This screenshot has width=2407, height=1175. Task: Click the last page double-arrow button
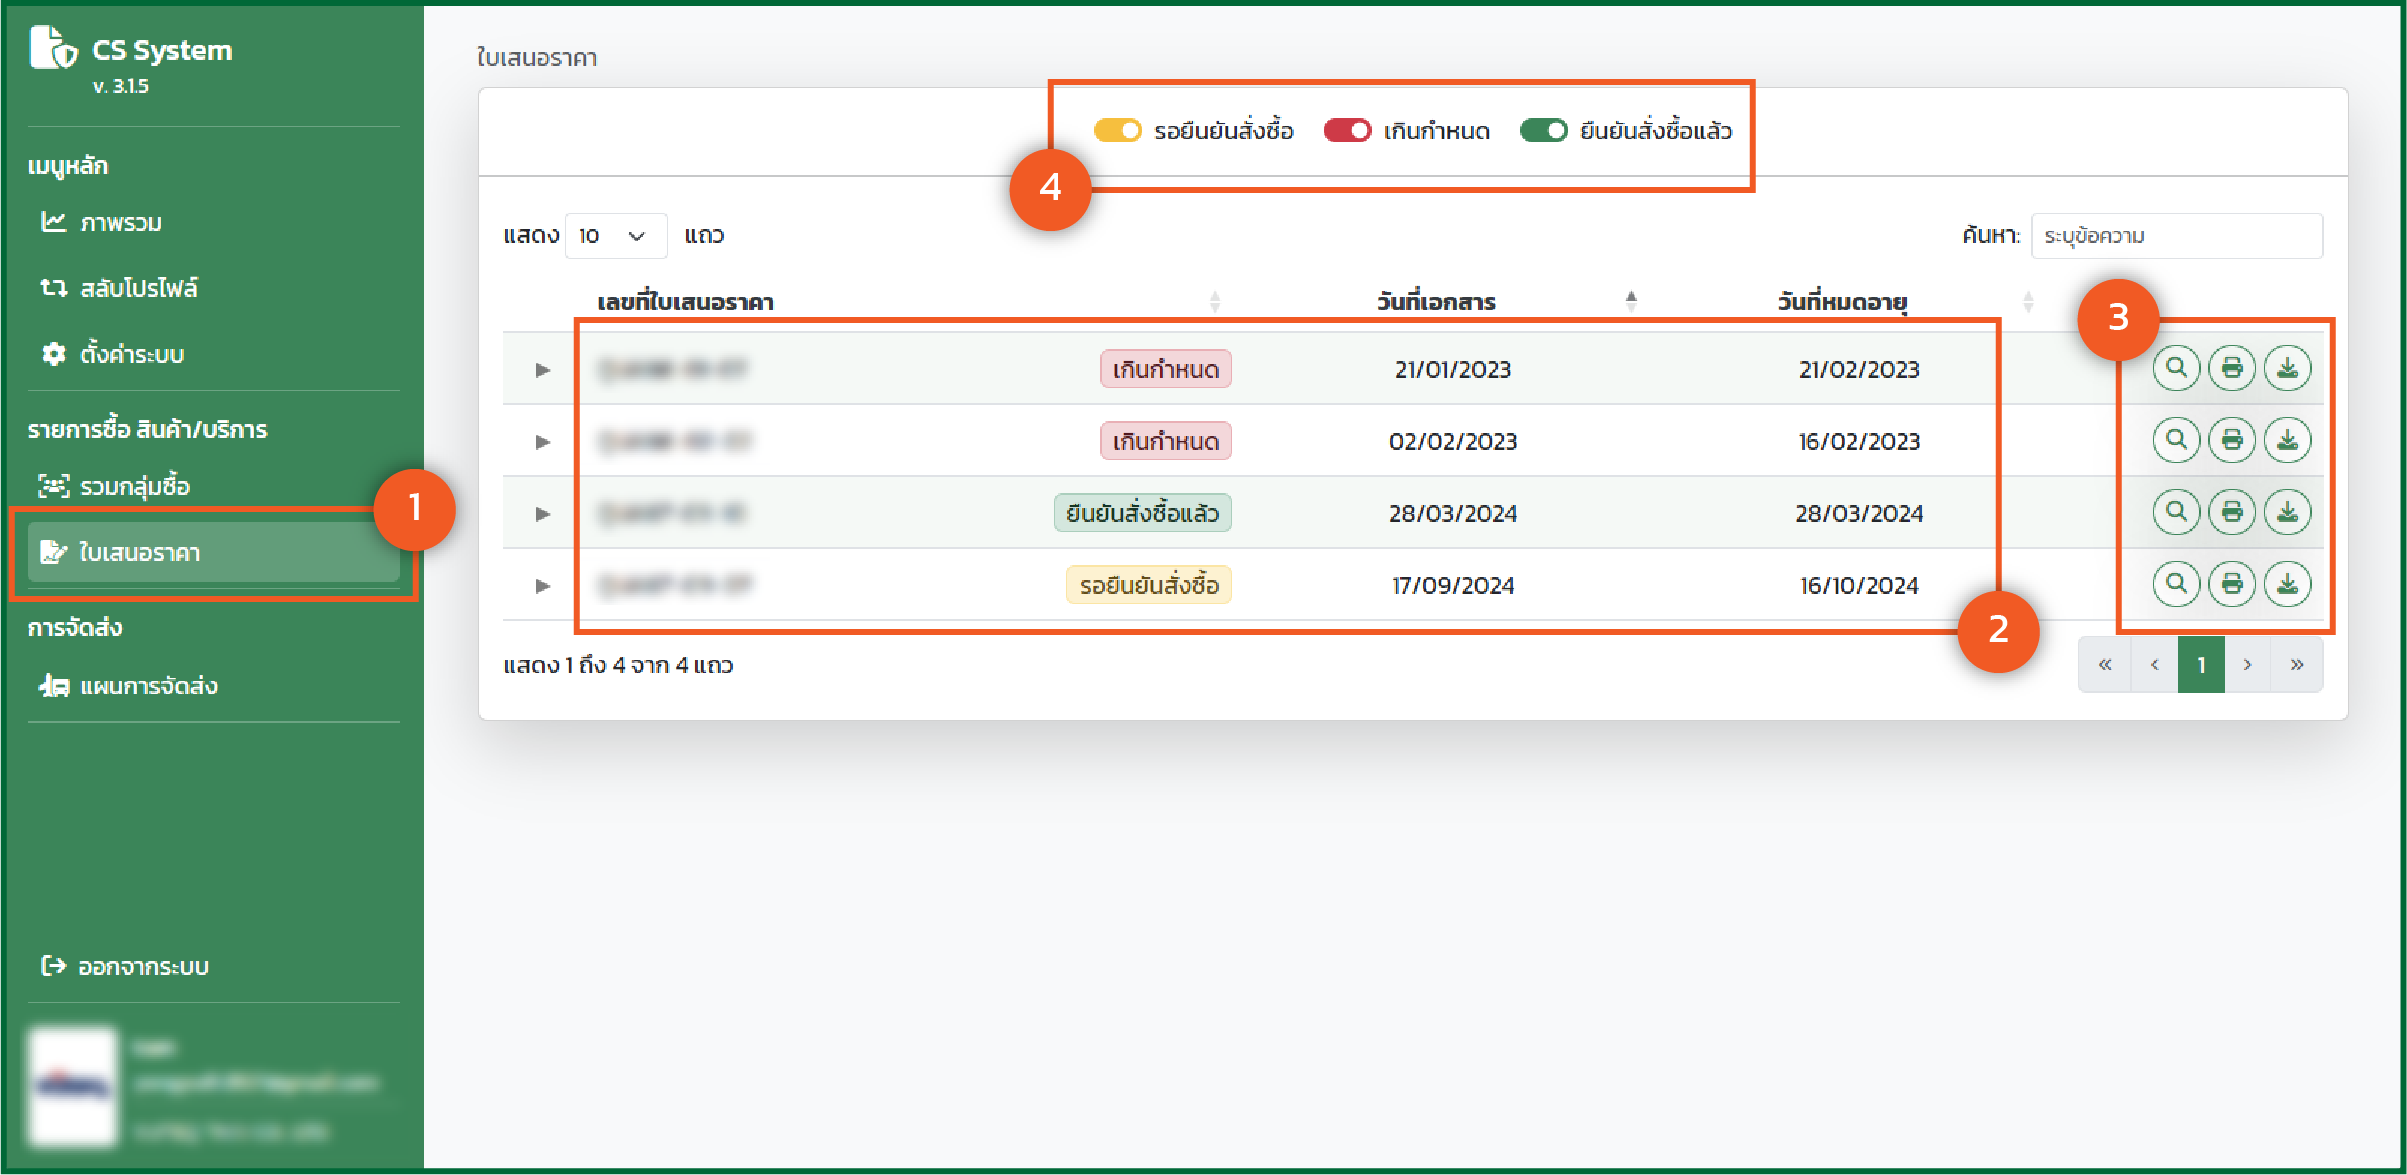[x=2297, y=665]
